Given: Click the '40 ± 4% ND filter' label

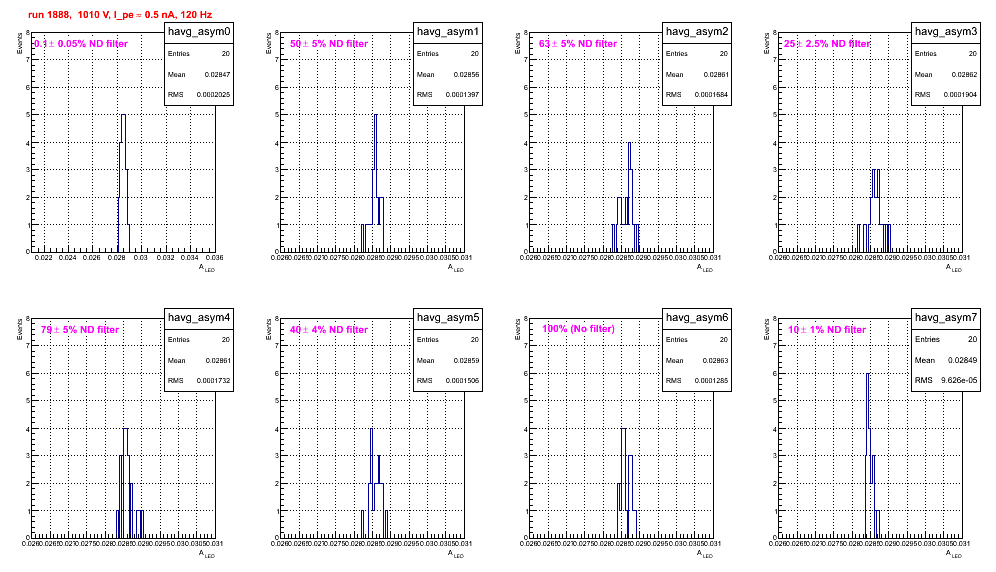Looking at the screenshot, I should (x=329, y=330).
